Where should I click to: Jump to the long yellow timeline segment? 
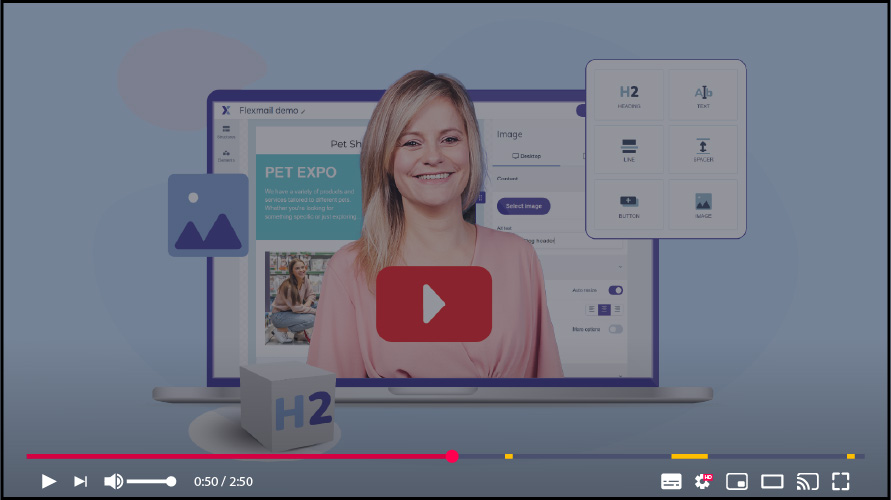tap(689, 456)
